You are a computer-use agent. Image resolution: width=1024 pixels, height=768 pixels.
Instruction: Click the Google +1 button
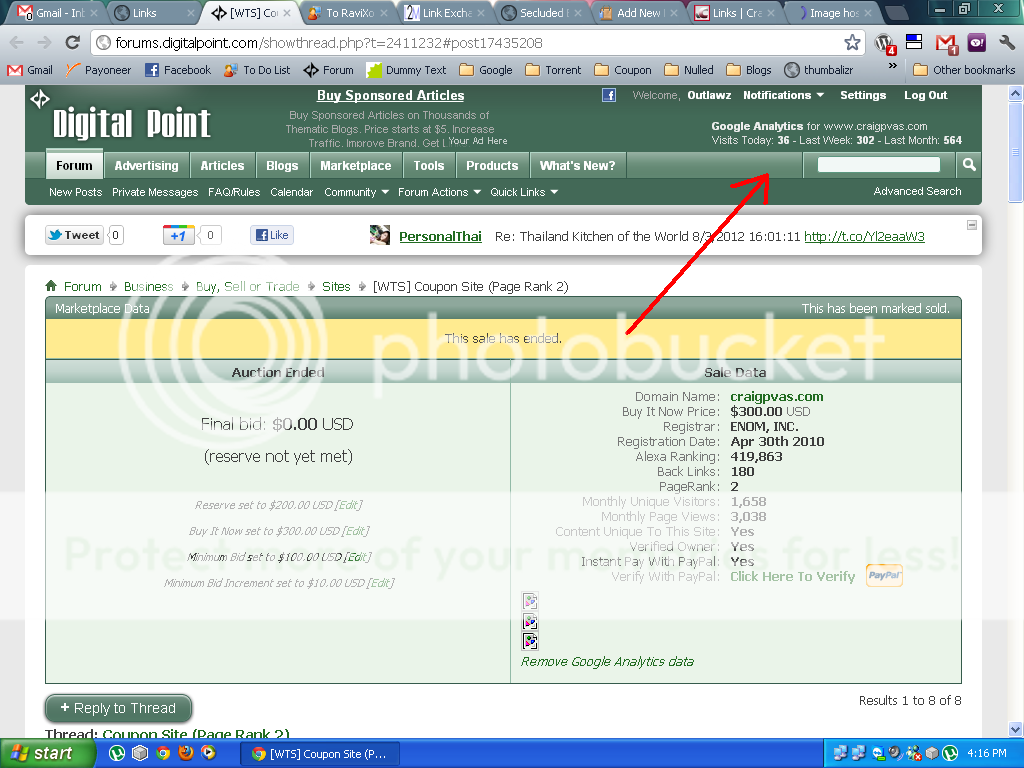click(179, 235)
